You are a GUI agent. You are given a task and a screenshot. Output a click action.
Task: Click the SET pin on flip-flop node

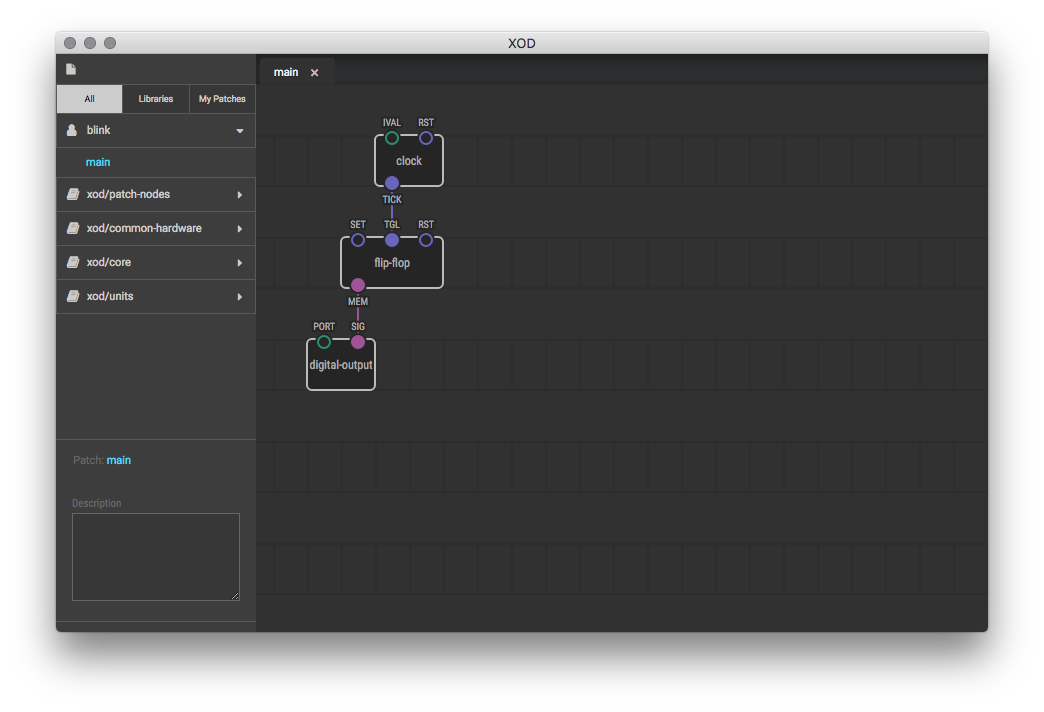pyautogui.click(x=358, y=240)
